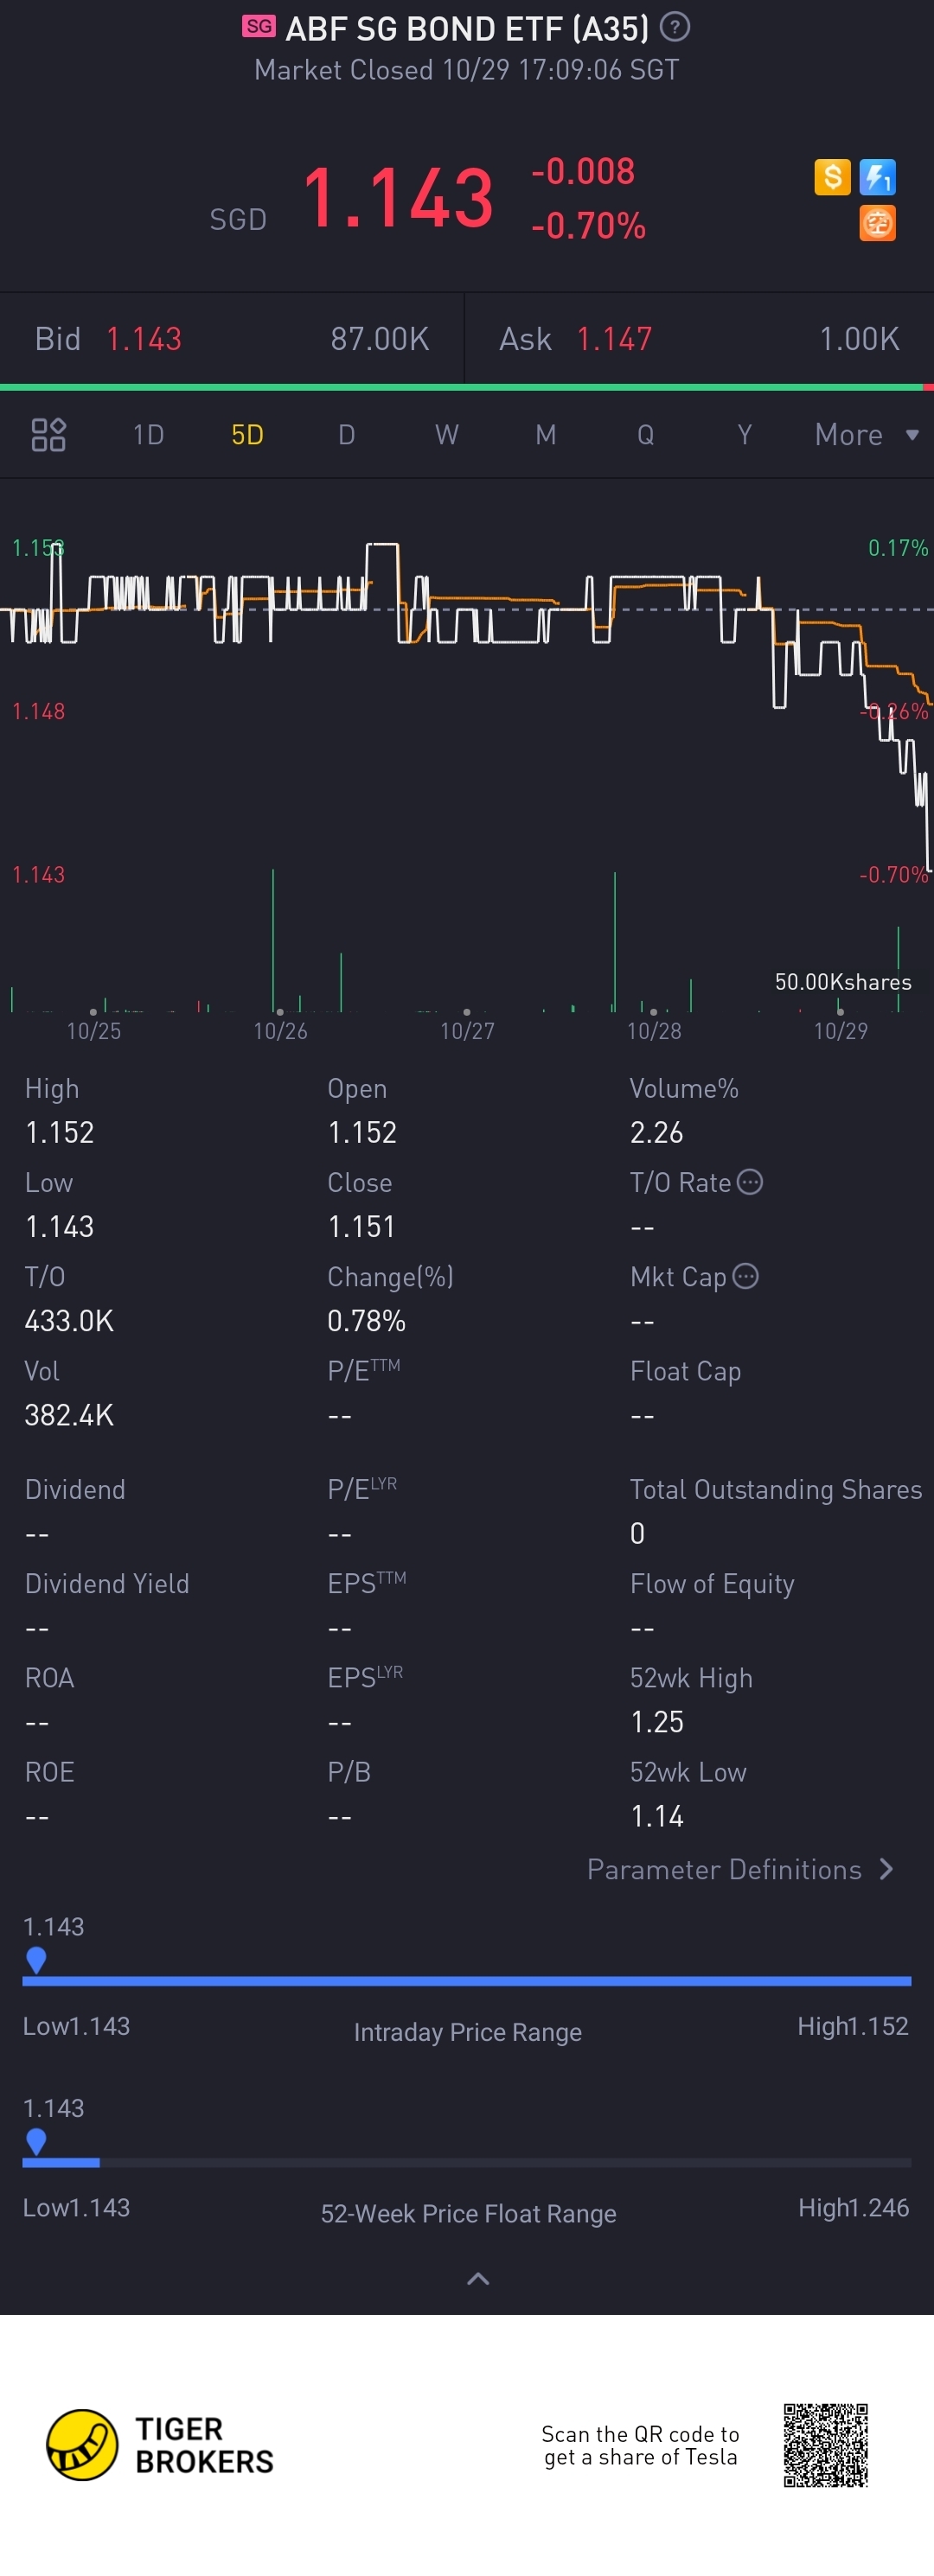Tap the Intraday Price Range slider marker
This screenshot has height=2576, width=934.
pyautogui.click(x=36, y=1959)
